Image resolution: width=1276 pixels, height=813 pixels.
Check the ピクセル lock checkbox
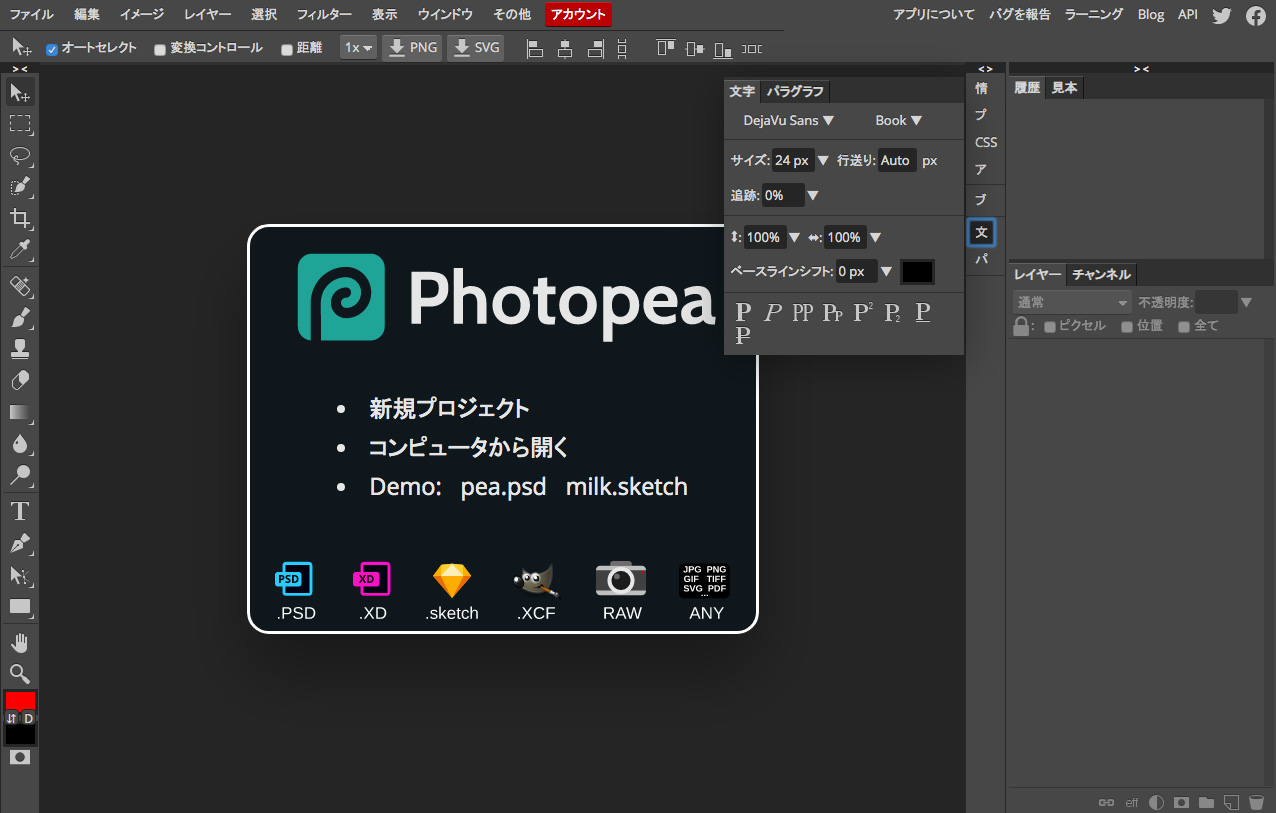1050,327
